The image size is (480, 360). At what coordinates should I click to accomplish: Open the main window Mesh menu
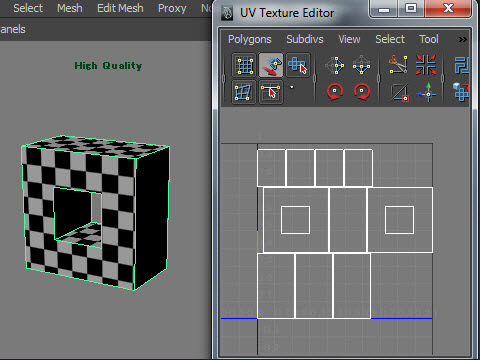coord(70,8)
